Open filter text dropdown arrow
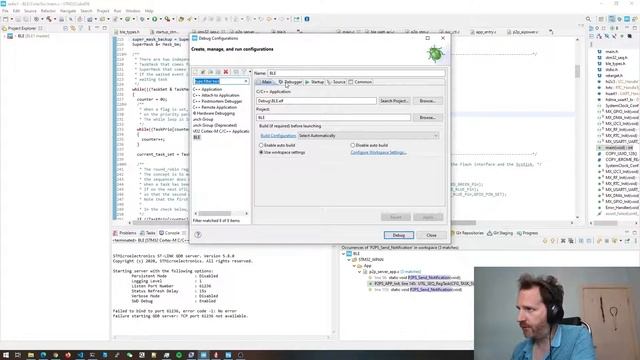This screenshot has height=360, width=640. pos(246,81)
